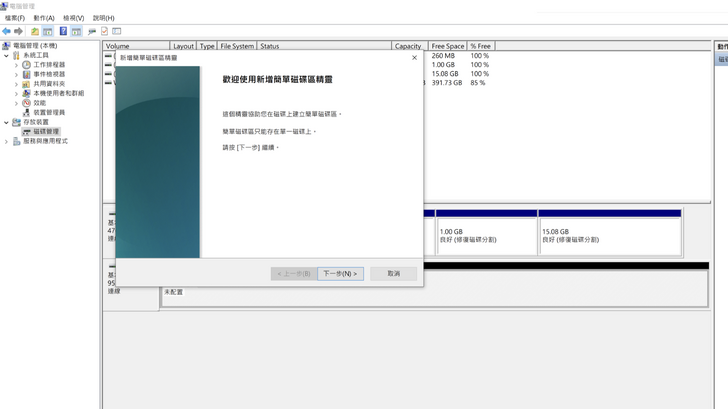Sort by the File System column header
Screen dimensions: 728x409
(237, 46)
